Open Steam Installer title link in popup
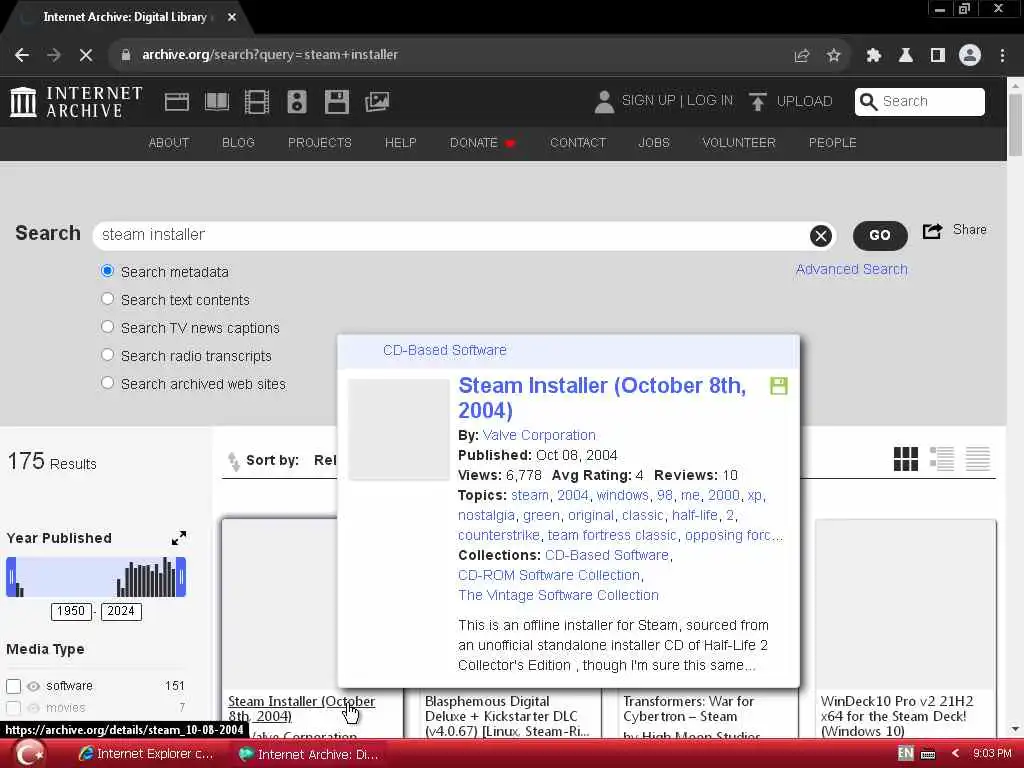This screenshot has height=768, width=1024. click(601, 398)
